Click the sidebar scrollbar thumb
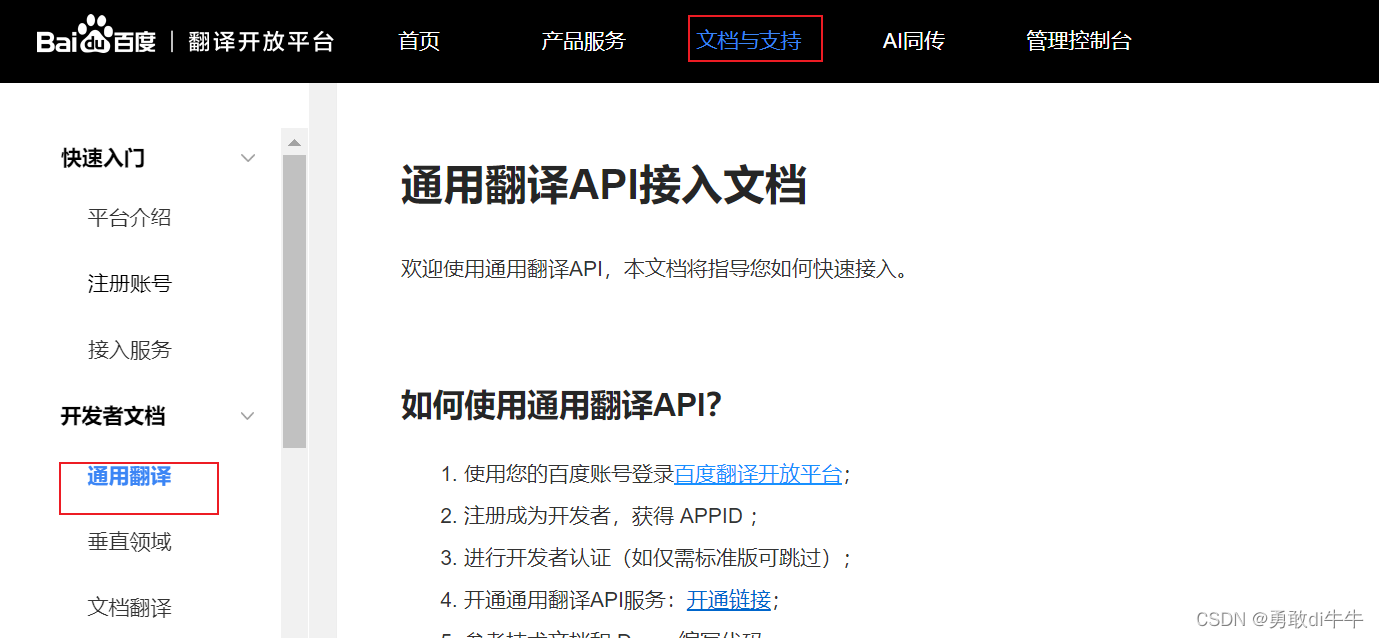The width and height of the screenshot is (1379, 638). (x=294, y=300)
